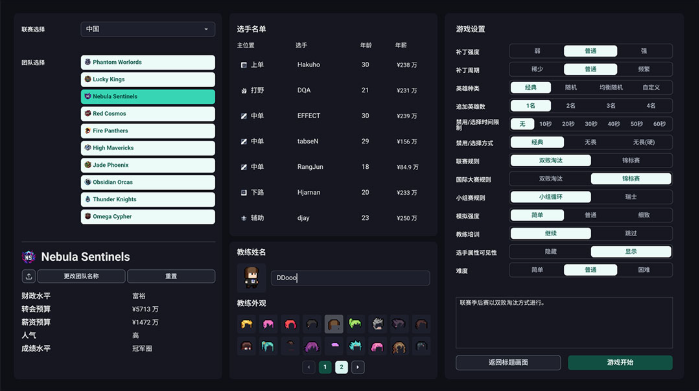Viewport: 699px width, 391px height.
Task: Click the 返回标题画面 button
Action: pyautogui.click(x=508, y=362)
